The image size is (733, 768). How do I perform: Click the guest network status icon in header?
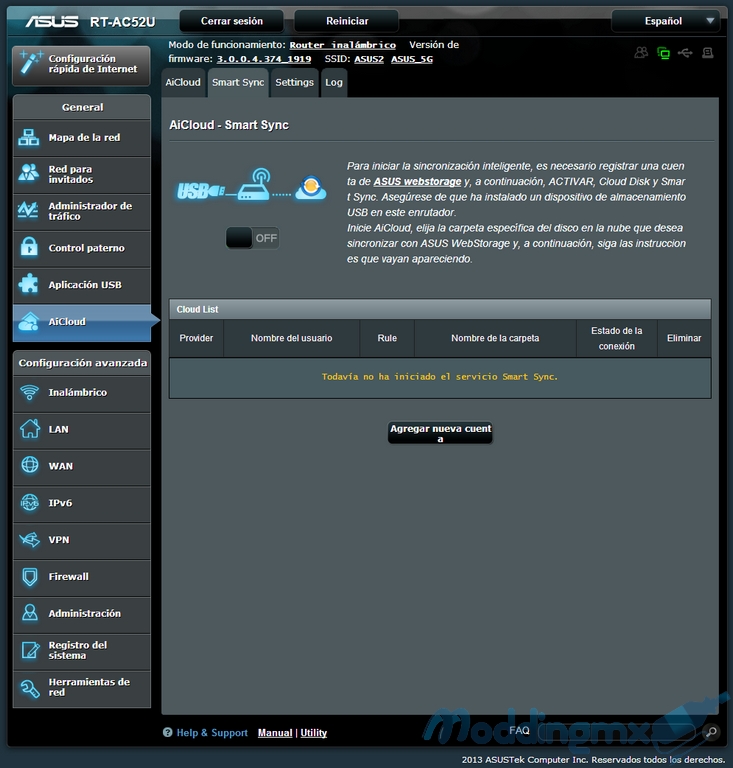[641, 52]
